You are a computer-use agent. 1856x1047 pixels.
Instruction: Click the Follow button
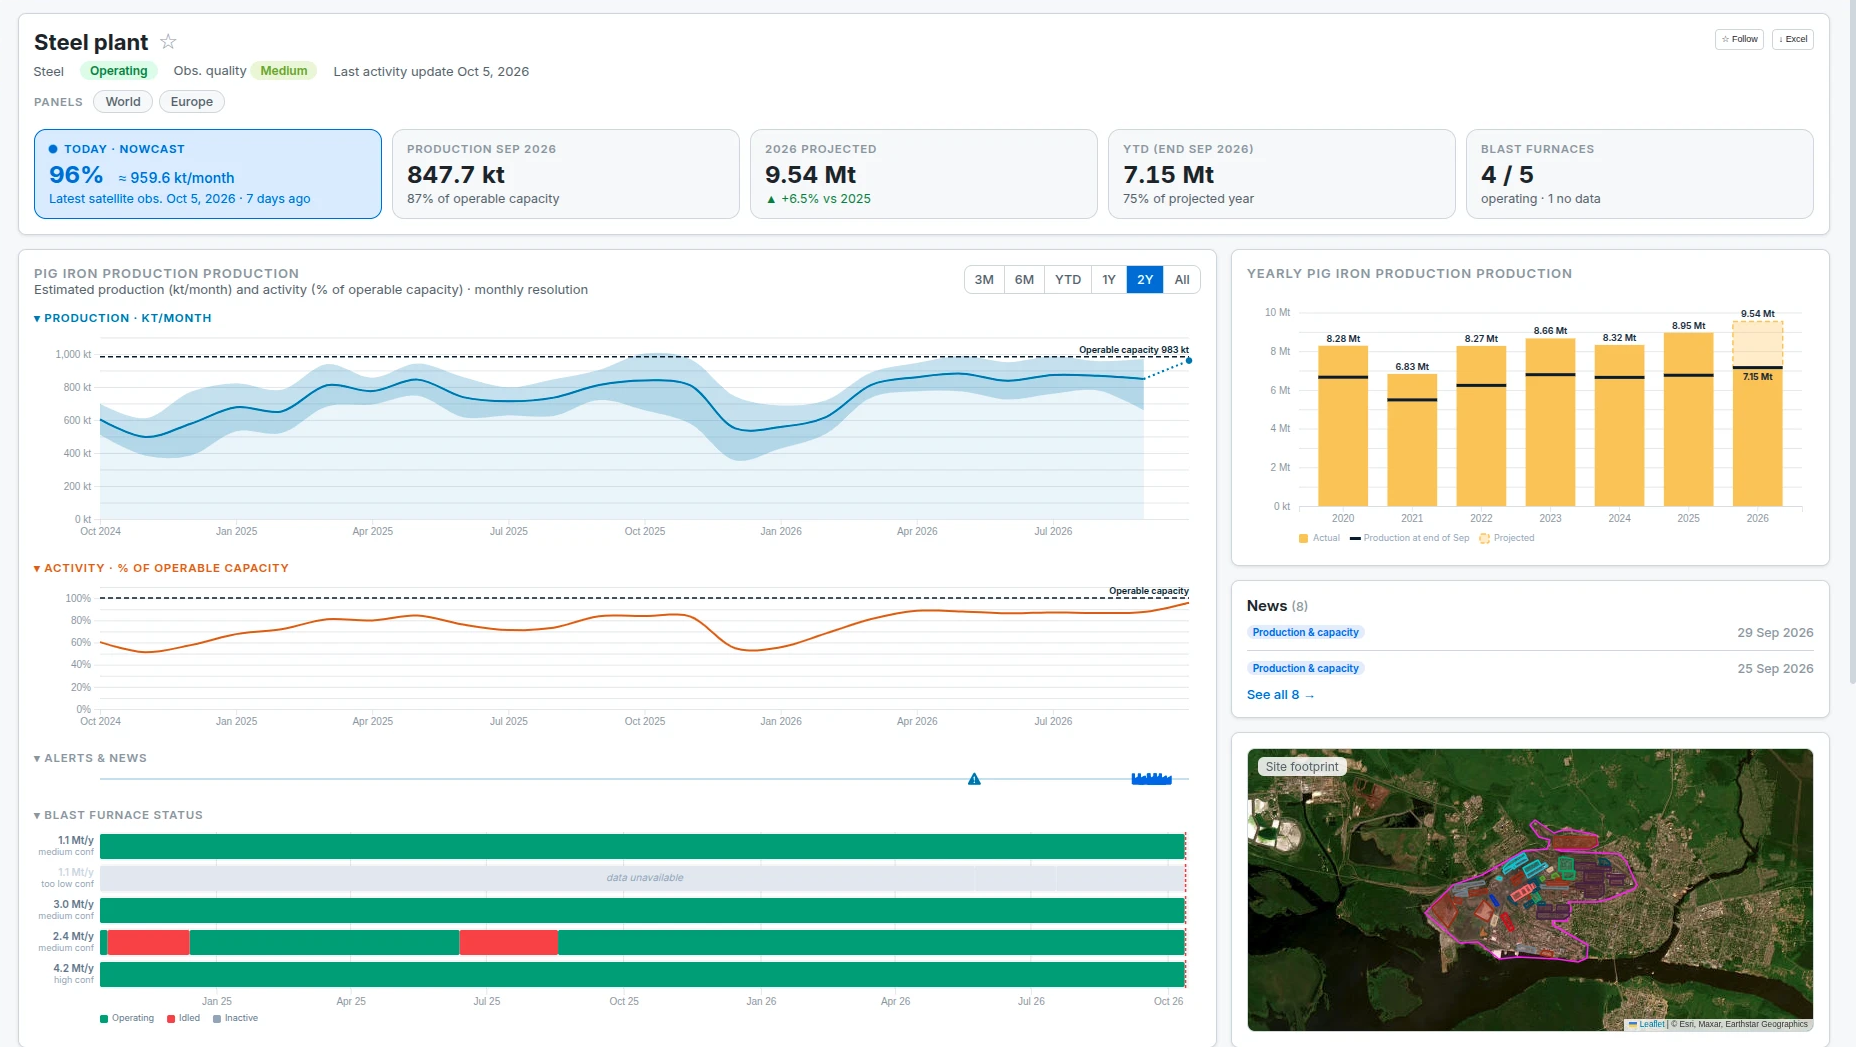pyautogui.click(x=1739, y=39)
